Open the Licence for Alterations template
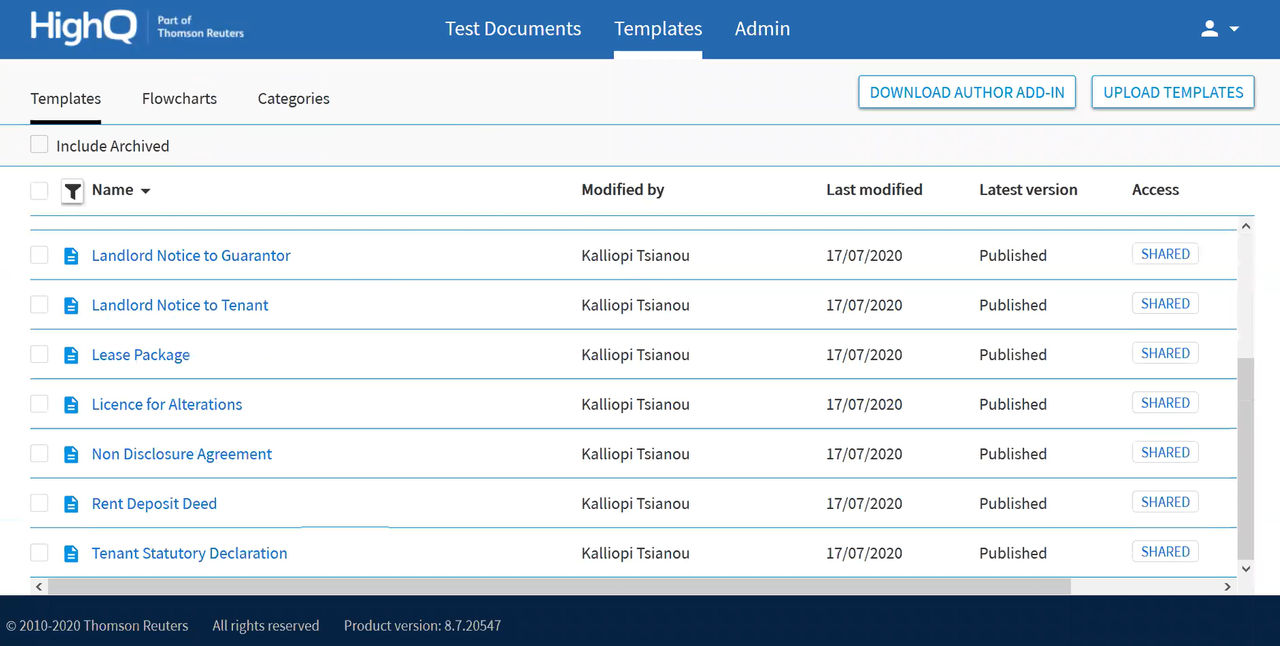The width and height of the screenshot is (1280, 646). tap(167, 404)
